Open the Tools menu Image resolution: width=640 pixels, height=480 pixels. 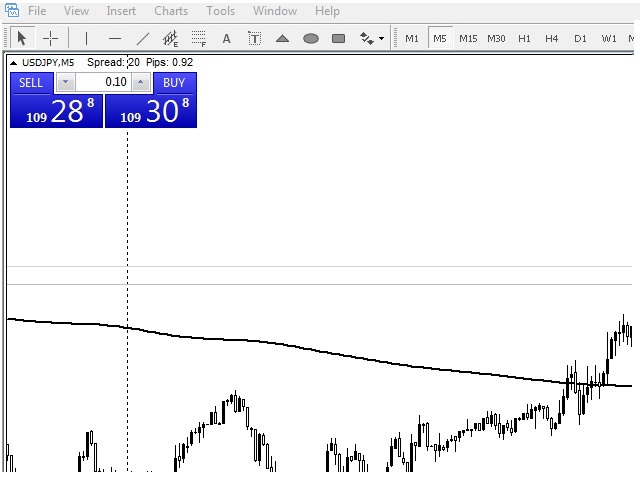tap(220, 11)
